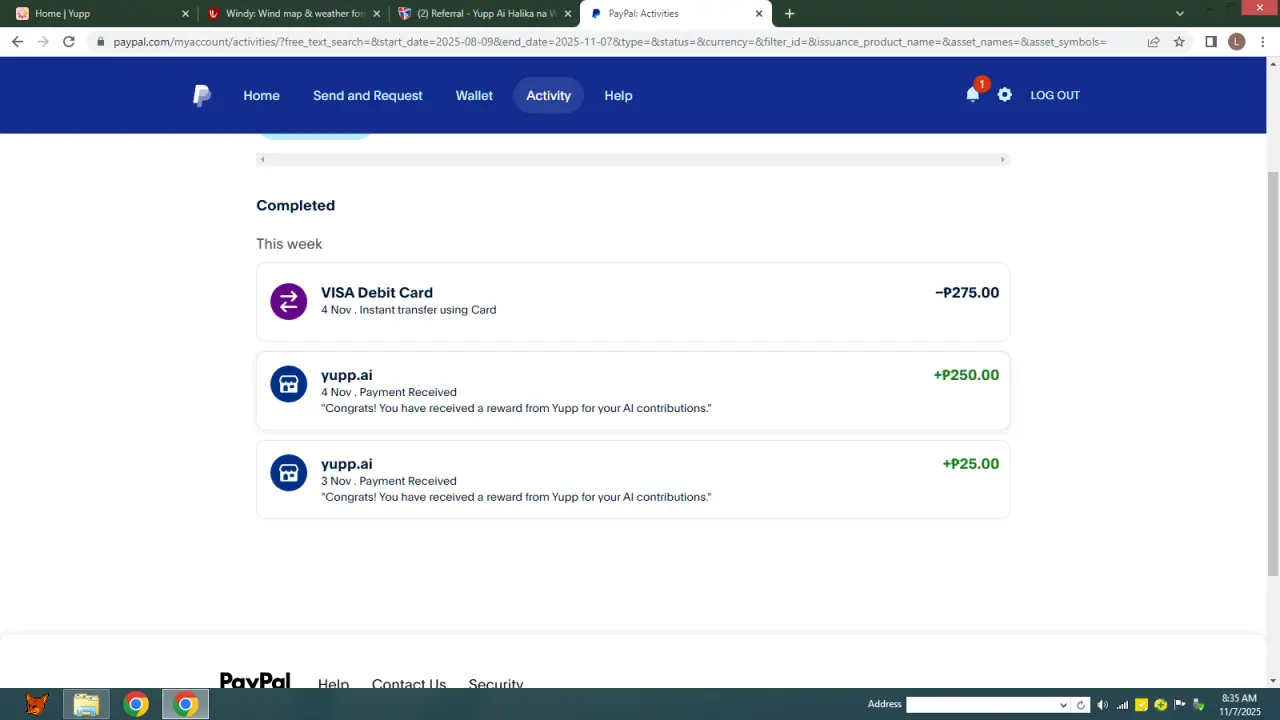Click the +₱25.00 amount

pos(970,464)
